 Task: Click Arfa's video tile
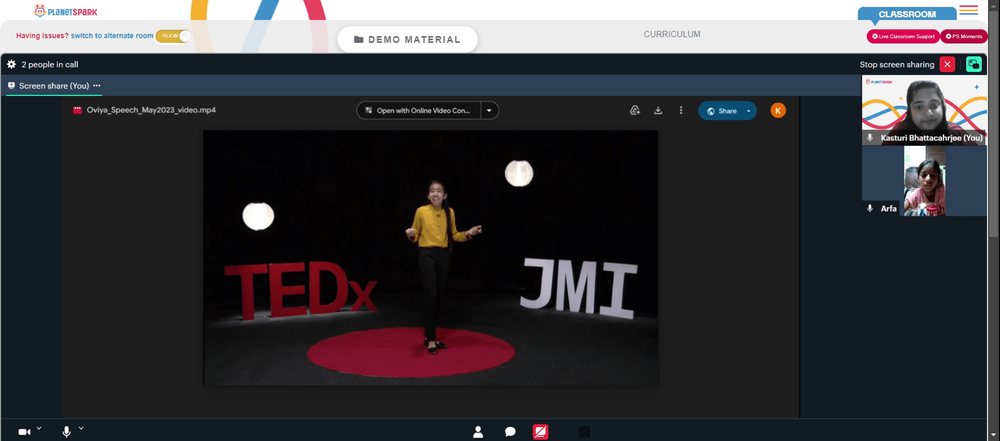924,181
